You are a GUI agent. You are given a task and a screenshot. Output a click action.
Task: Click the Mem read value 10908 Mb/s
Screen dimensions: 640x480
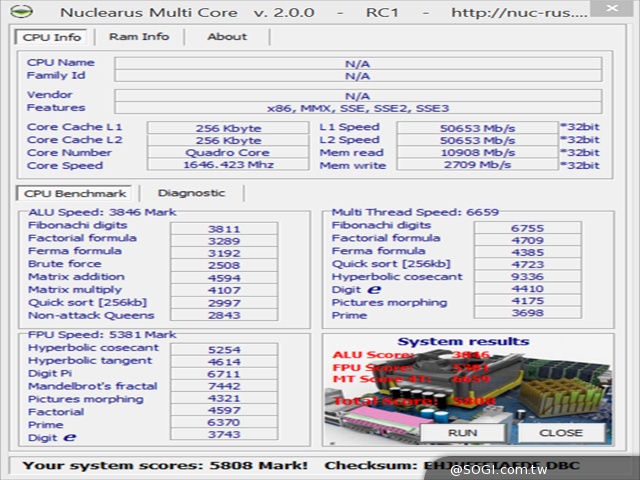tap(476, 153)
